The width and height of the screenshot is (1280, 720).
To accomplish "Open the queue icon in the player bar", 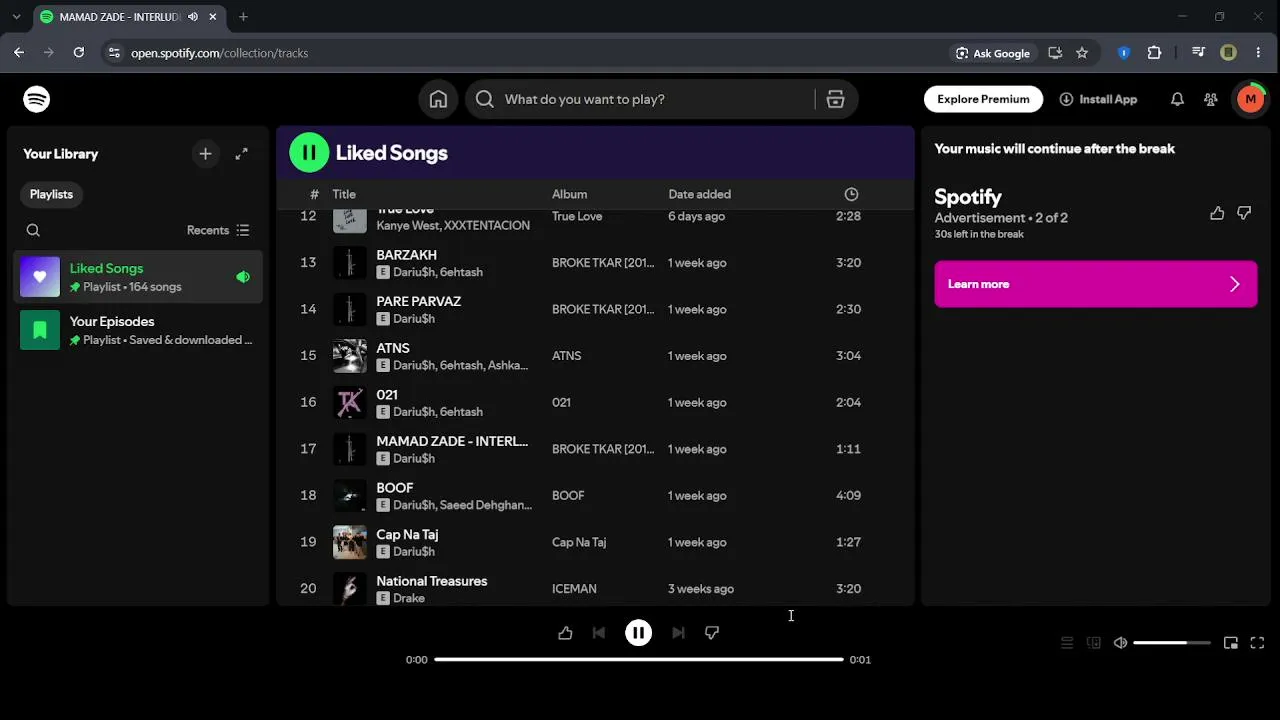I will coord(1067,643).
